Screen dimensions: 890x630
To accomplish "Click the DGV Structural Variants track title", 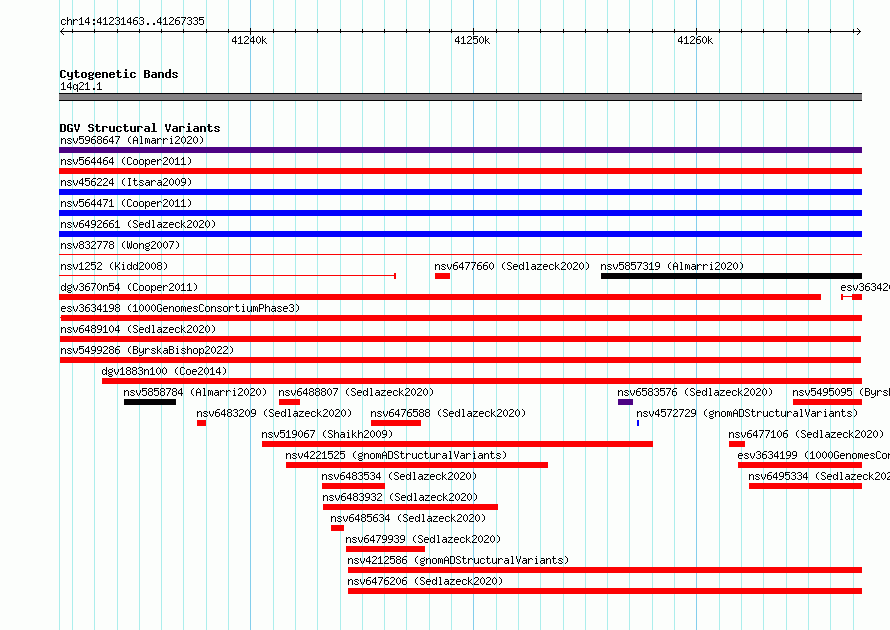I will (x=140, y=128).
